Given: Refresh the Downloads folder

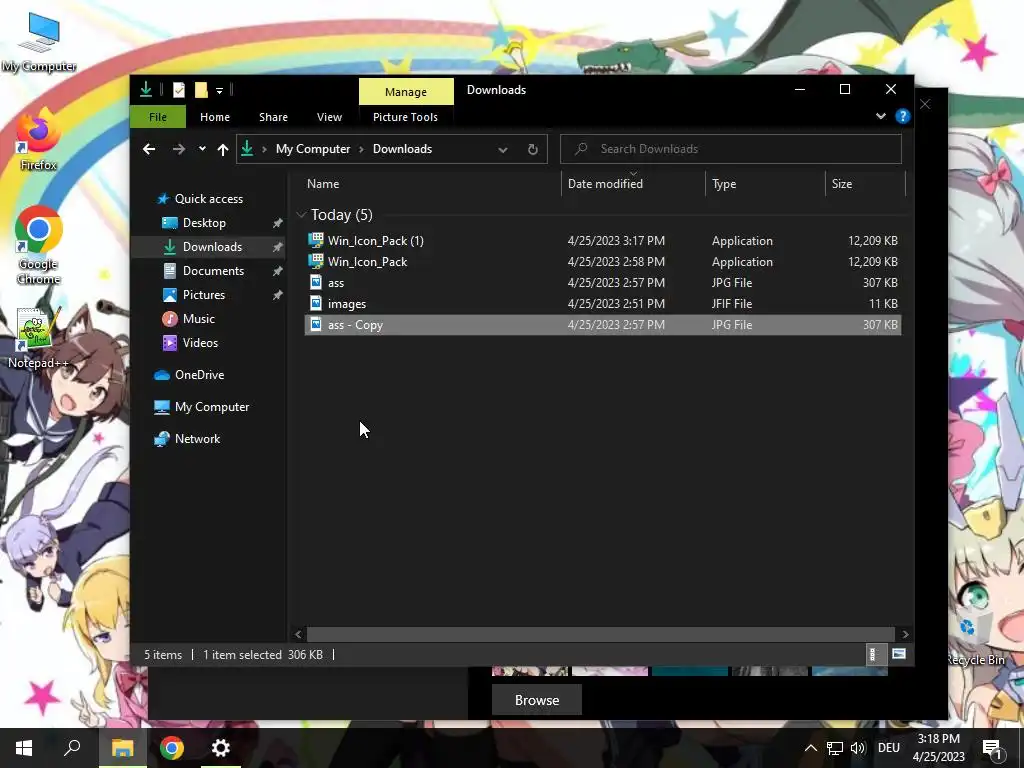Looking at the screenshot, I should pyautogui.click(x=533, y=150).
